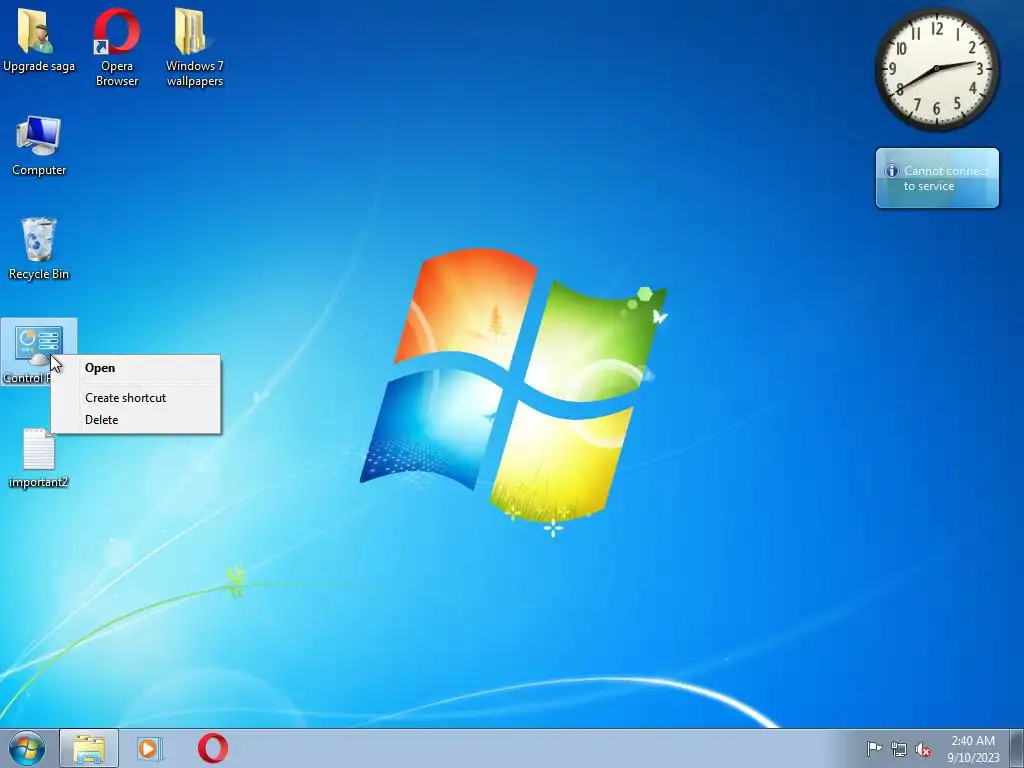Choose Create shortcut in context menu
1024x768 pixels.
click(136, 398)
